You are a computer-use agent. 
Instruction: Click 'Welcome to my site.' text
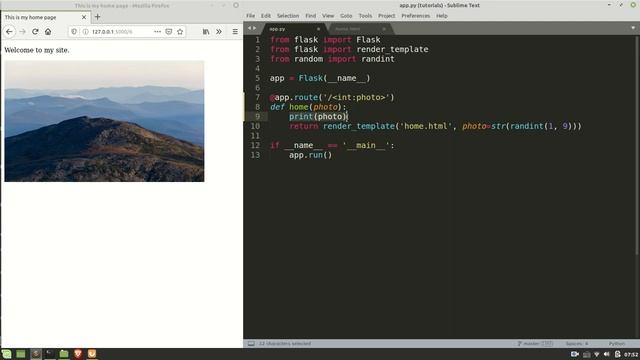click(x=37, y=50)
